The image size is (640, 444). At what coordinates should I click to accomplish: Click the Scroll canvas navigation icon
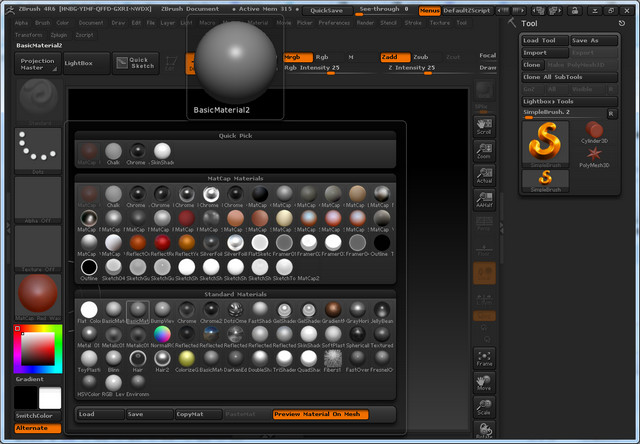click(x=484, y=127)
